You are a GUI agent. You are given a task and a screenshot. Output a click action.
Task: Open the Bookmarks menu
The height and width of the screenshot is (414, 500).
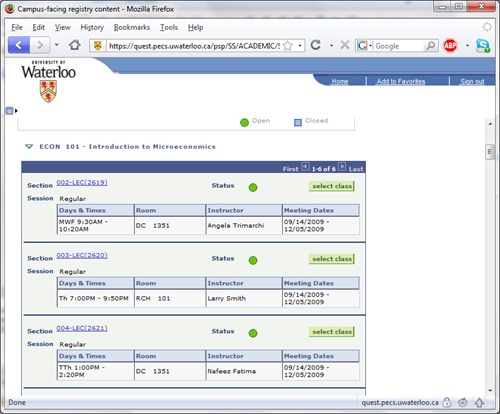132,27
